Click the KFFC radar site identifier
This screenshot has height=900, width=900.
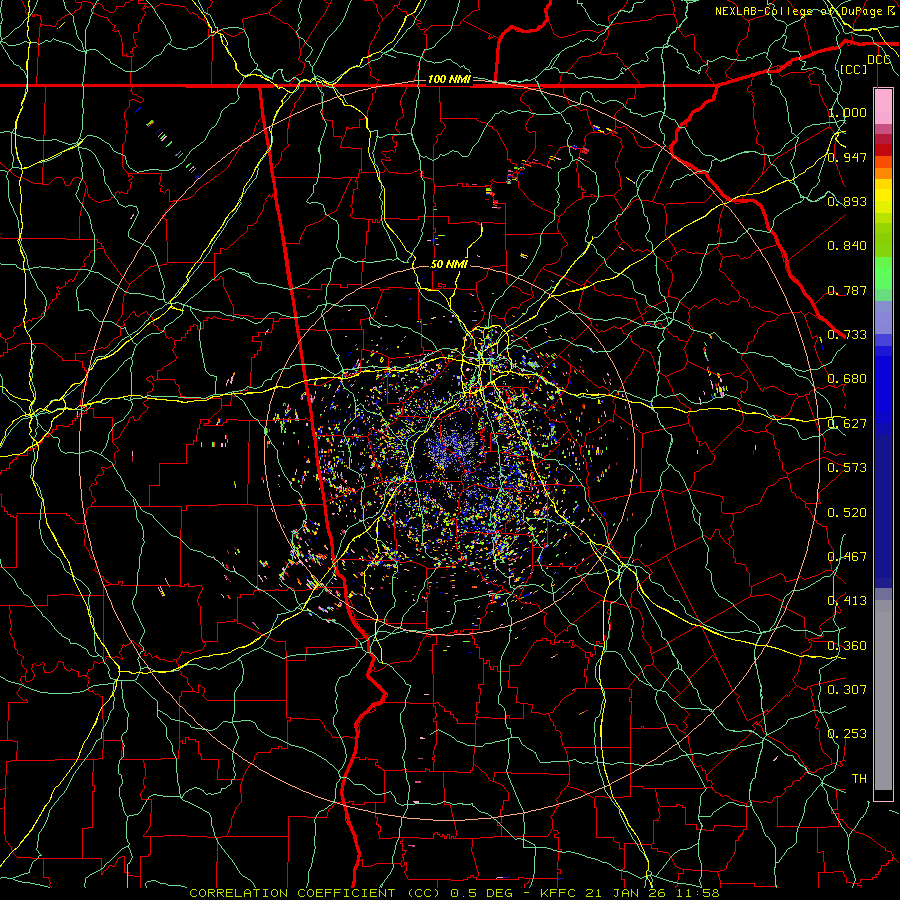coord(559,893)
